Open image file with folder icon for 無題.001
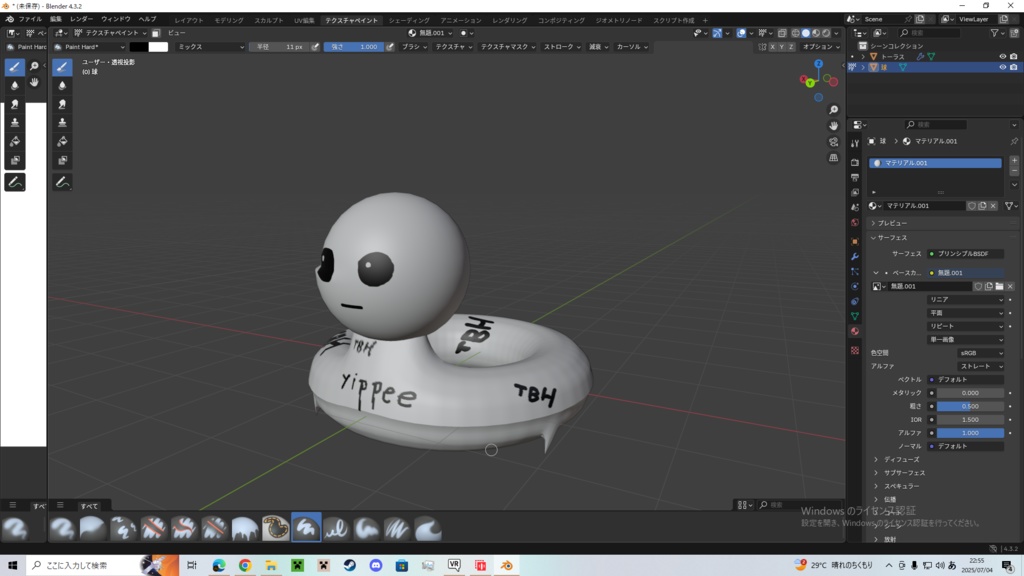 coord(999,286)
